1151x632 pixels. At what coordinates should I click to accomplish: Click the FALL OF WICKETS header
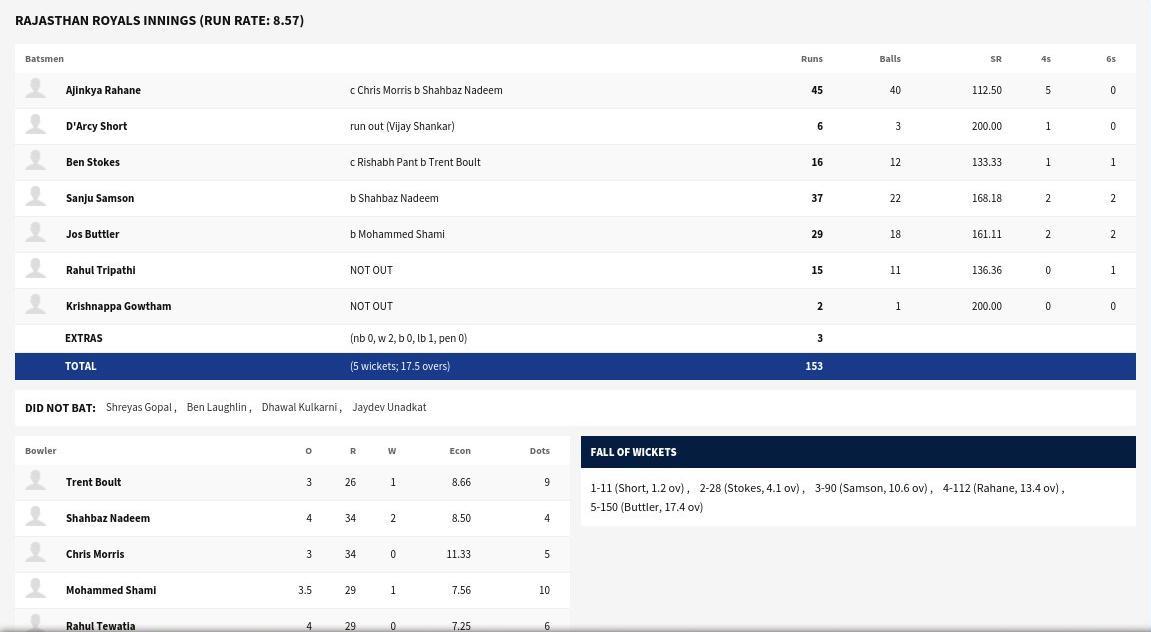(x=633, y=452)
